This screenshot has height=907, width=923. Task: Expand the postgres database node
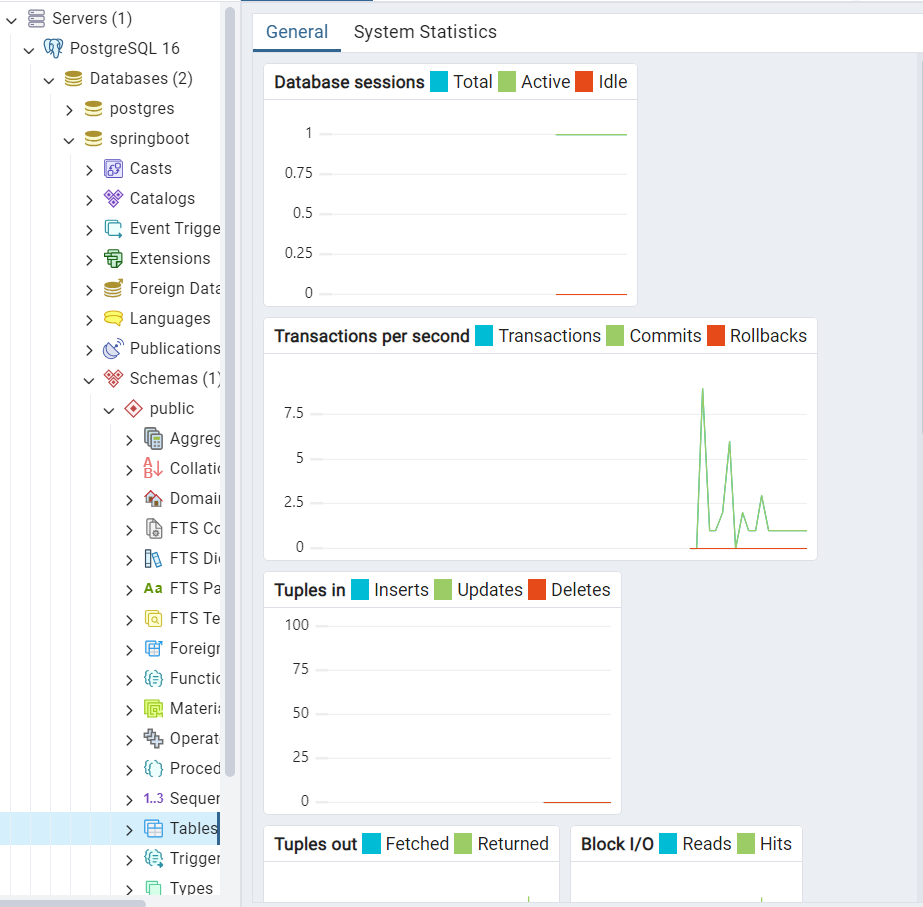69,108
